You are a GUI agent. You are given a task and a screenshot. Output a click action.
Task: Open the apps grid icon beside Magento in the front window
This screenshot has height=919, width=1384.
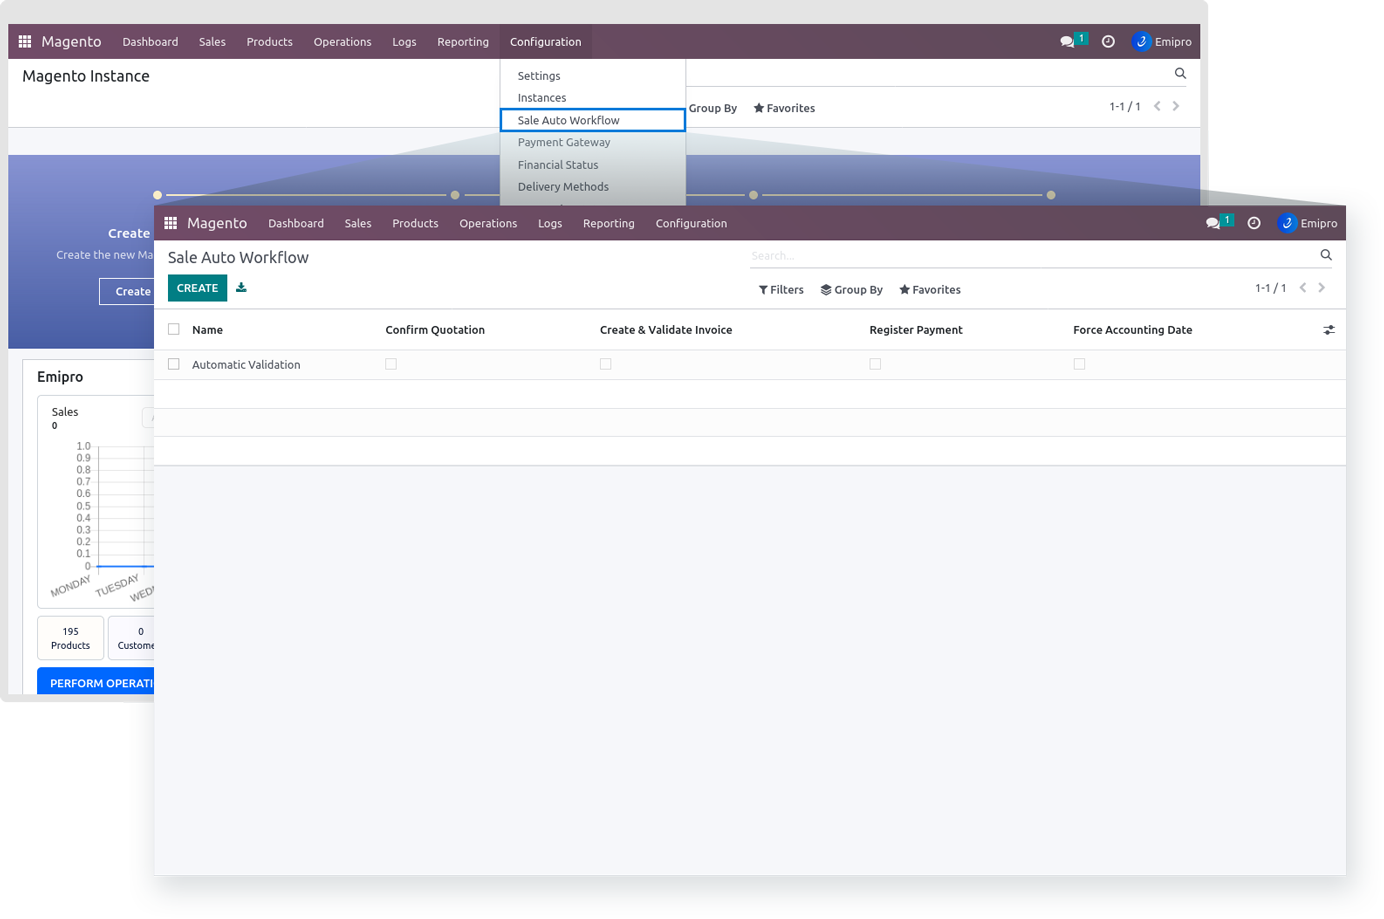(171, 223)
